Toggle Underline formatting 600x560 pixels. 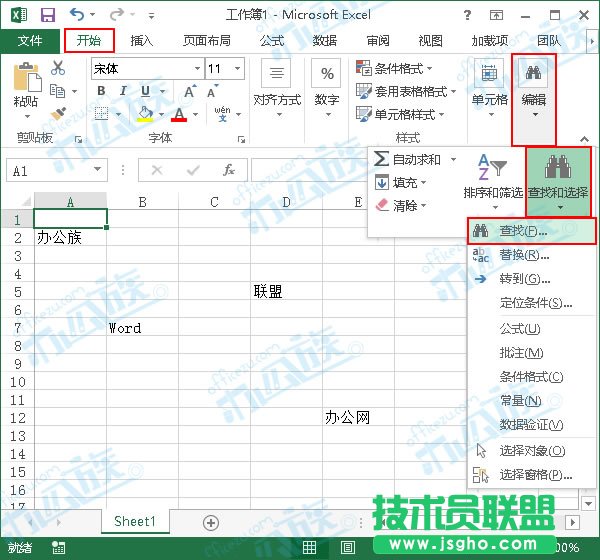click(145, 91)
